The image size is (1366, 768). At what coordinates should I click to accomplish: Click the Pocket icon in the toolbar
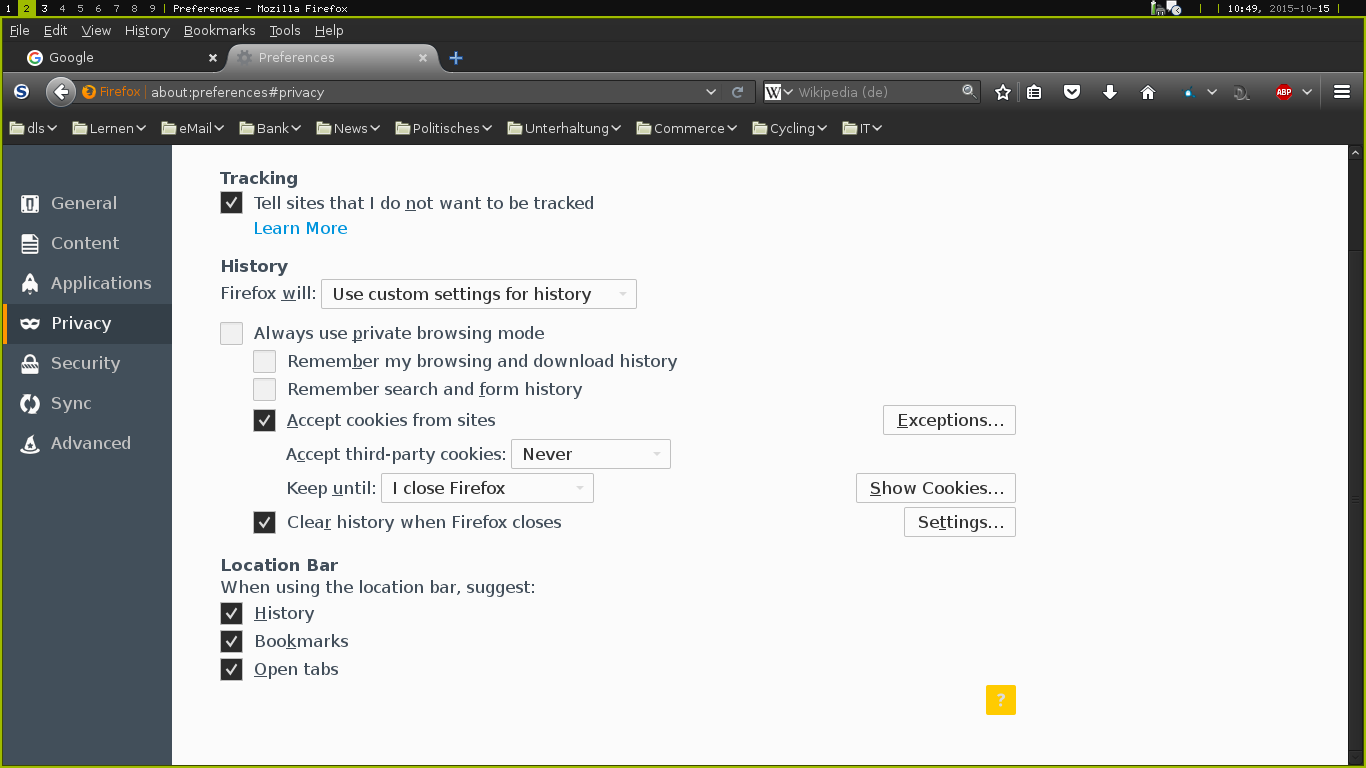click(x=1072, y=92)
